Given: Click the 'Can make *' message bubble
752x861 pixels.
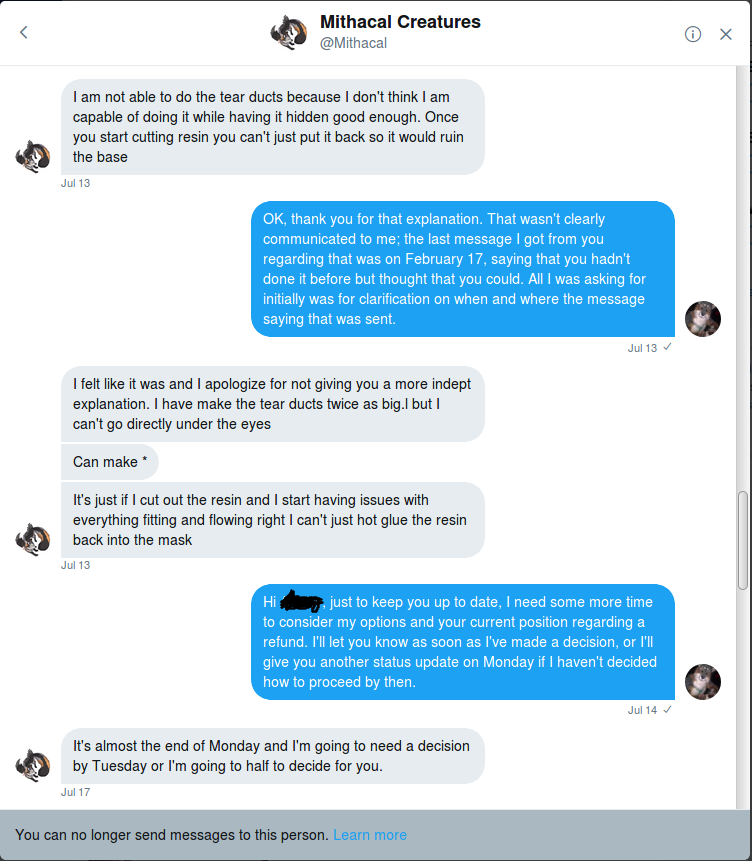Looking at the screenshot, I should 110,462.
